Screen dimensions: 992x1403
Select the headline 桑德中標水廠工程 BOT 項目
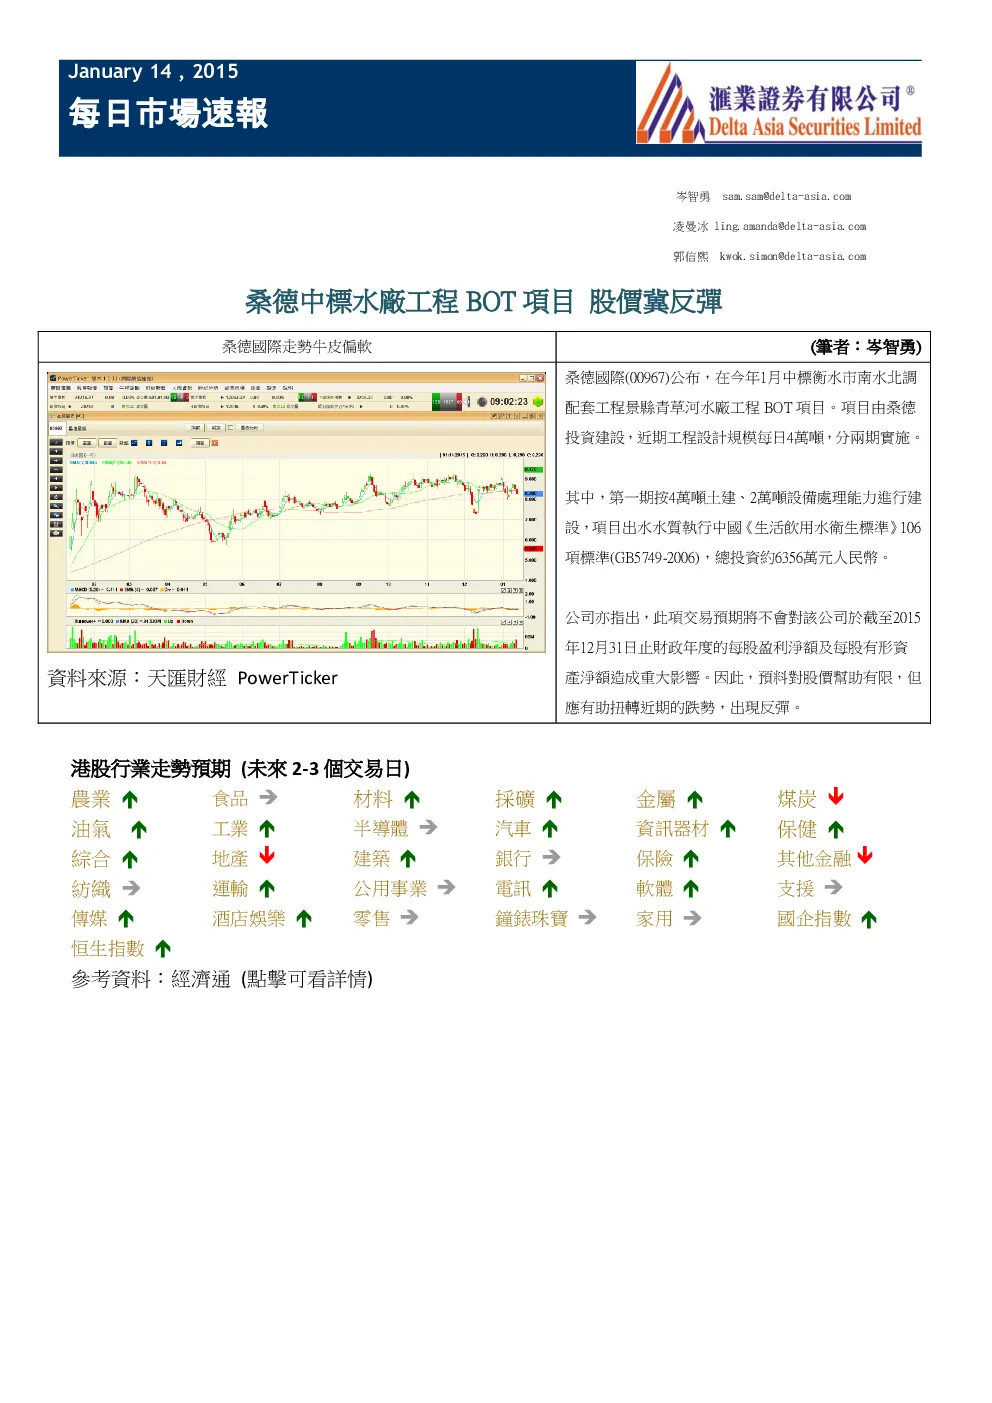click(410, 301)
